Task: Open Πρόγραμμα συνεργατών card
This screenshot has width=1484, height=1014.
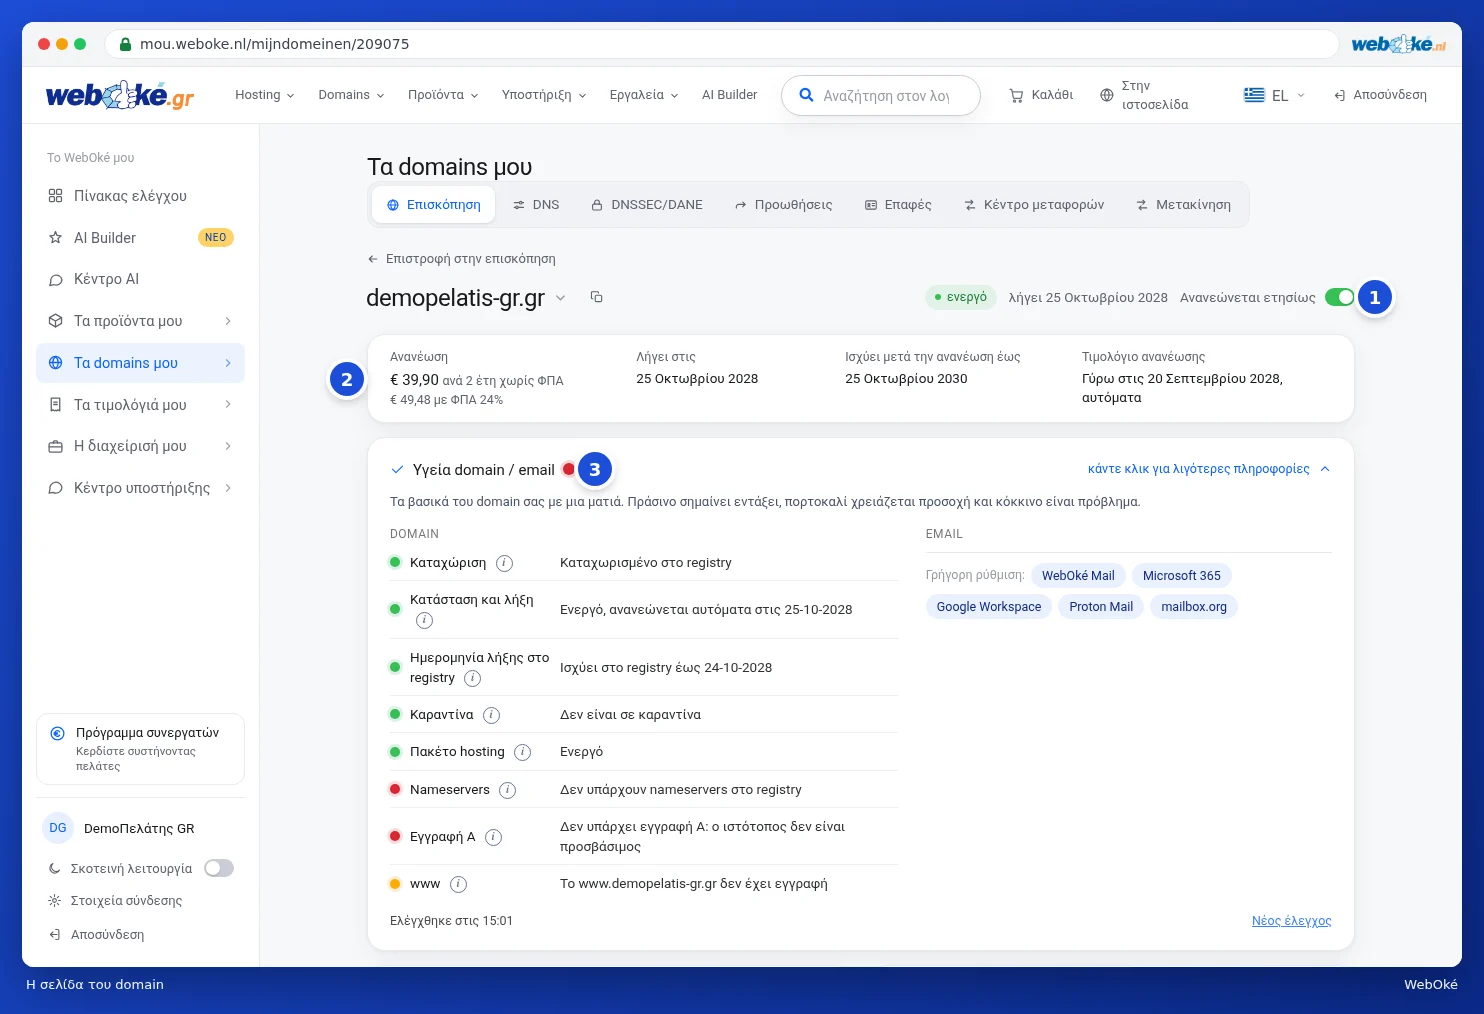Action: tap(140, 749)
